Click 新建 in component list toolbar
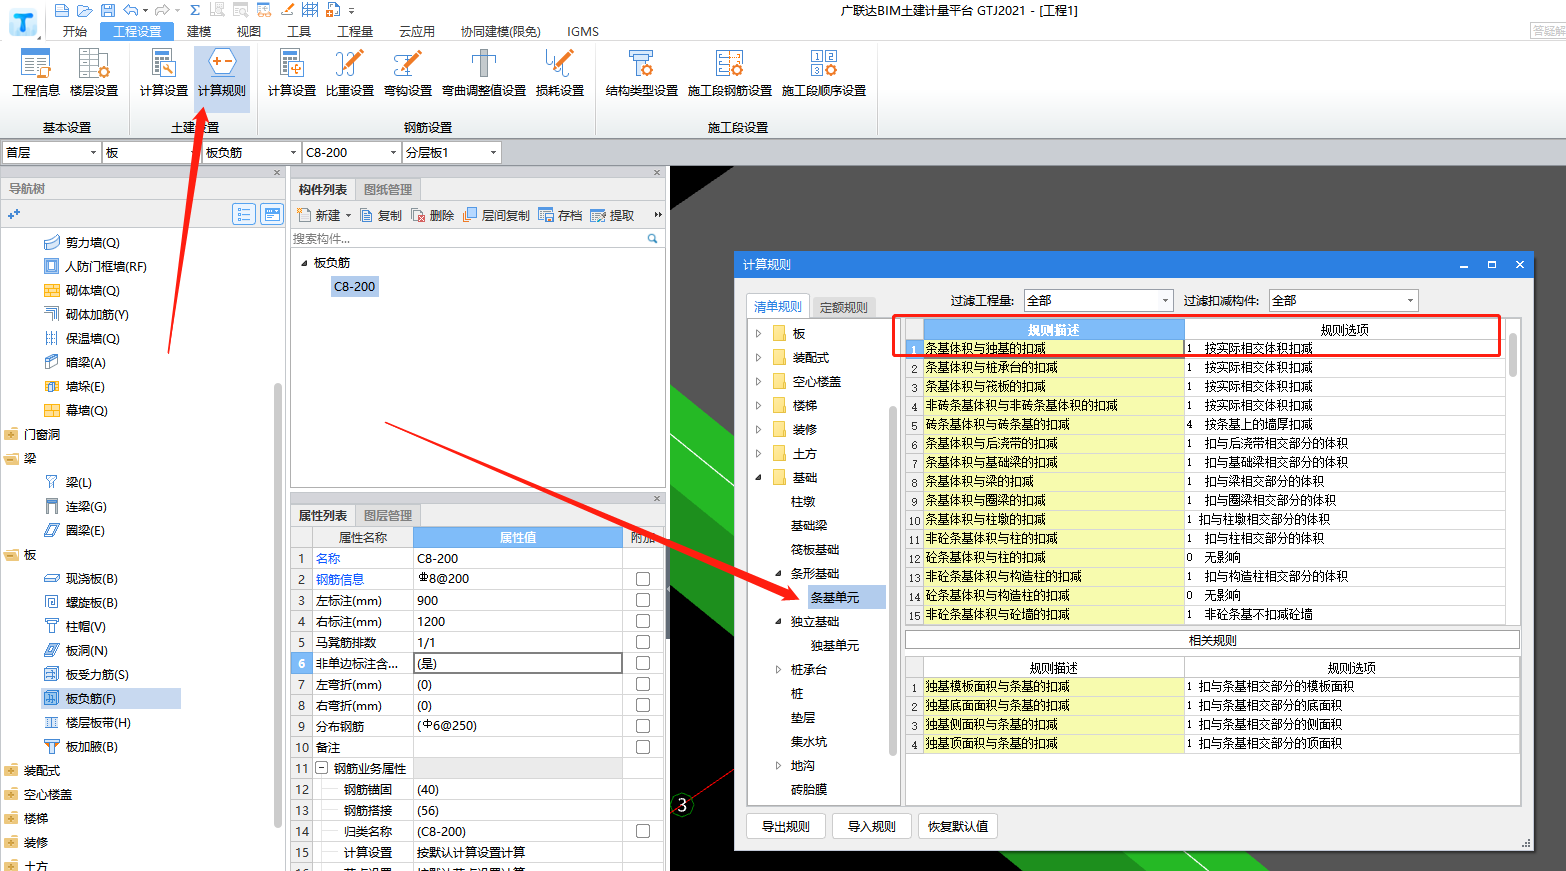Screen dimensions: 1566x871 point(320,215)
